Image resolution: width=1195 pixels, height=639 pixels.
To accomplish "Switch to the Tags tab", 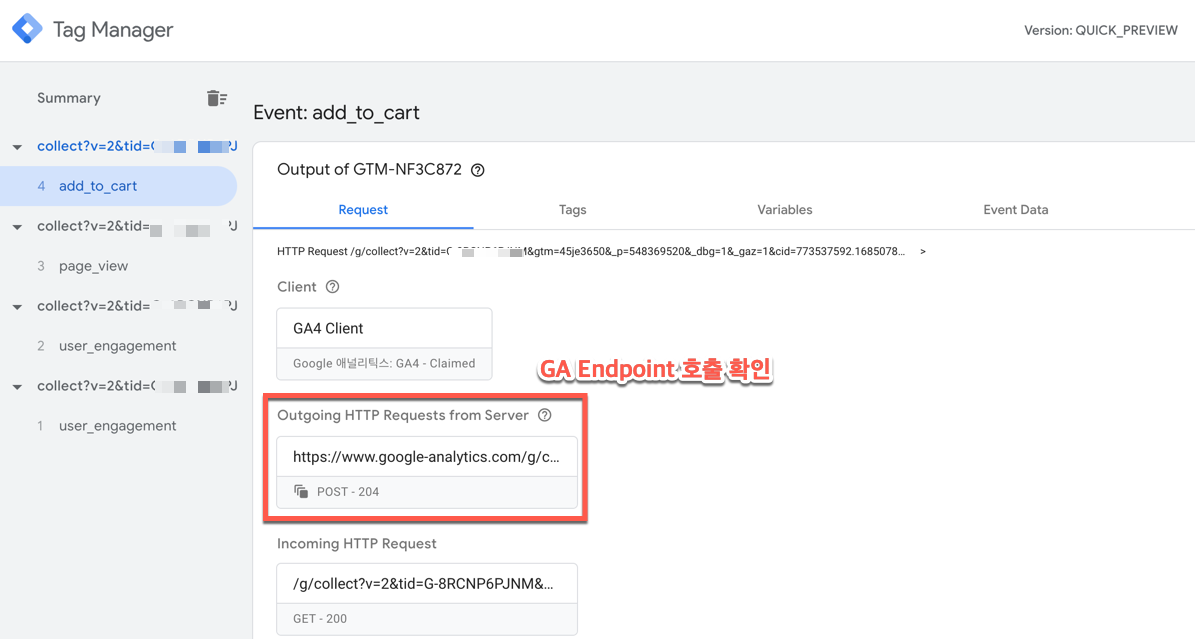I will (x=572, y=210).
